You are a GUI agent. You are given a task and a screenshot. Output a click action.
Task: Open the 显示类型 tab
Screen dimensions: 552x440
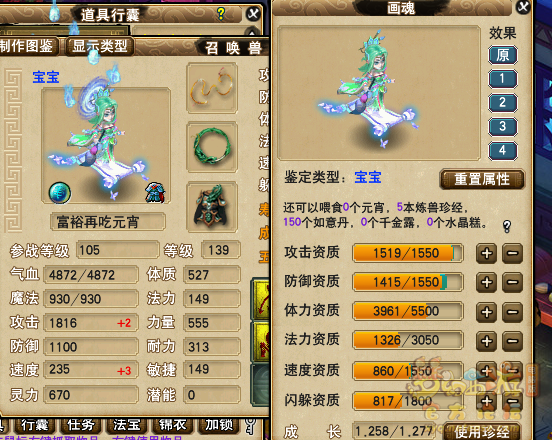point(100,46)
